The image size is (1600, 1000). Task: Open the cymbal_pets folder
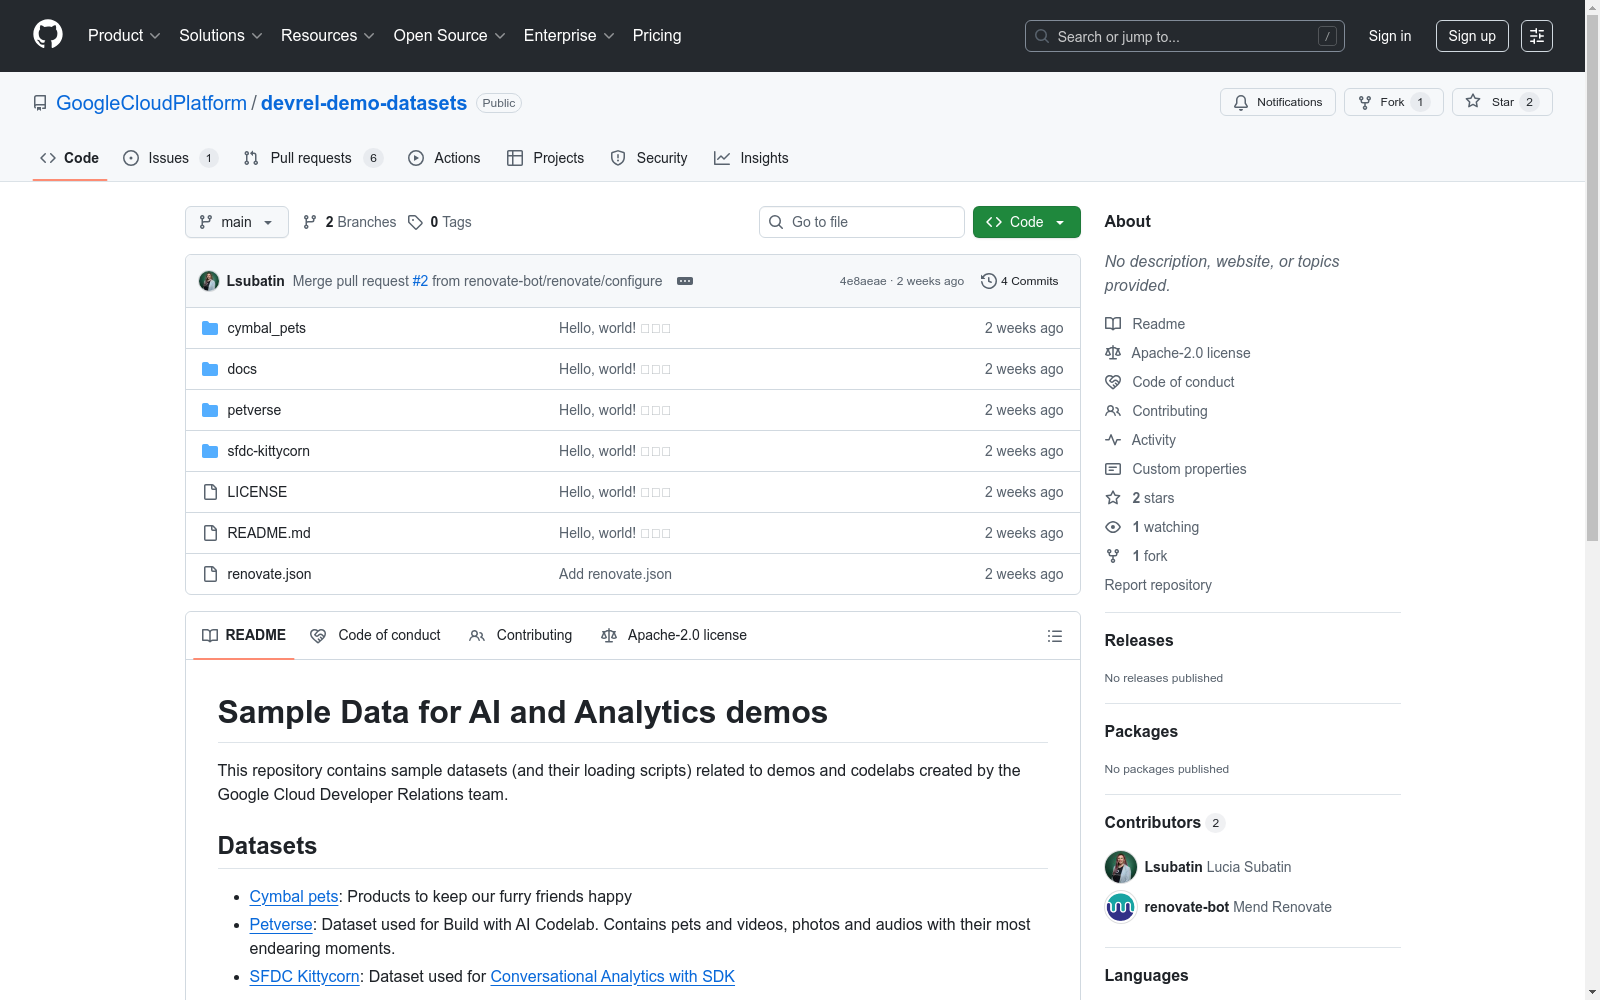(x=266, y=328)
